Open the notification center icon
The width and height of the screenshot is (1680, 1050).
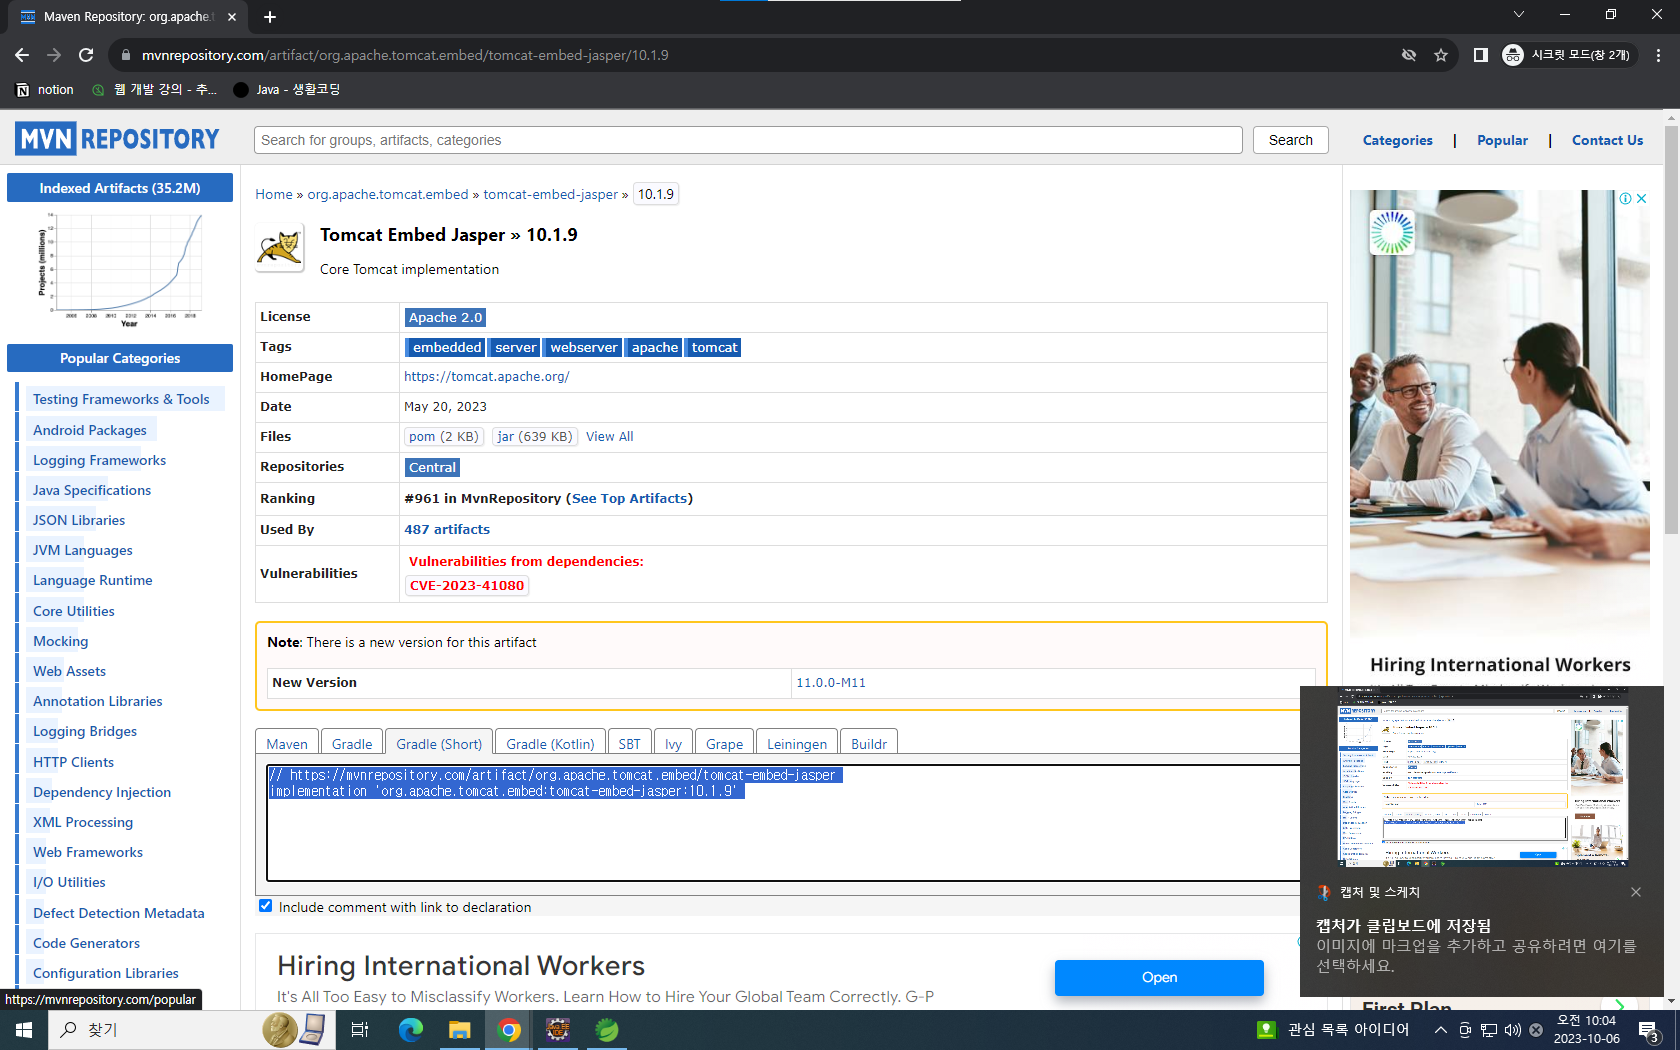[1649, 1030]
